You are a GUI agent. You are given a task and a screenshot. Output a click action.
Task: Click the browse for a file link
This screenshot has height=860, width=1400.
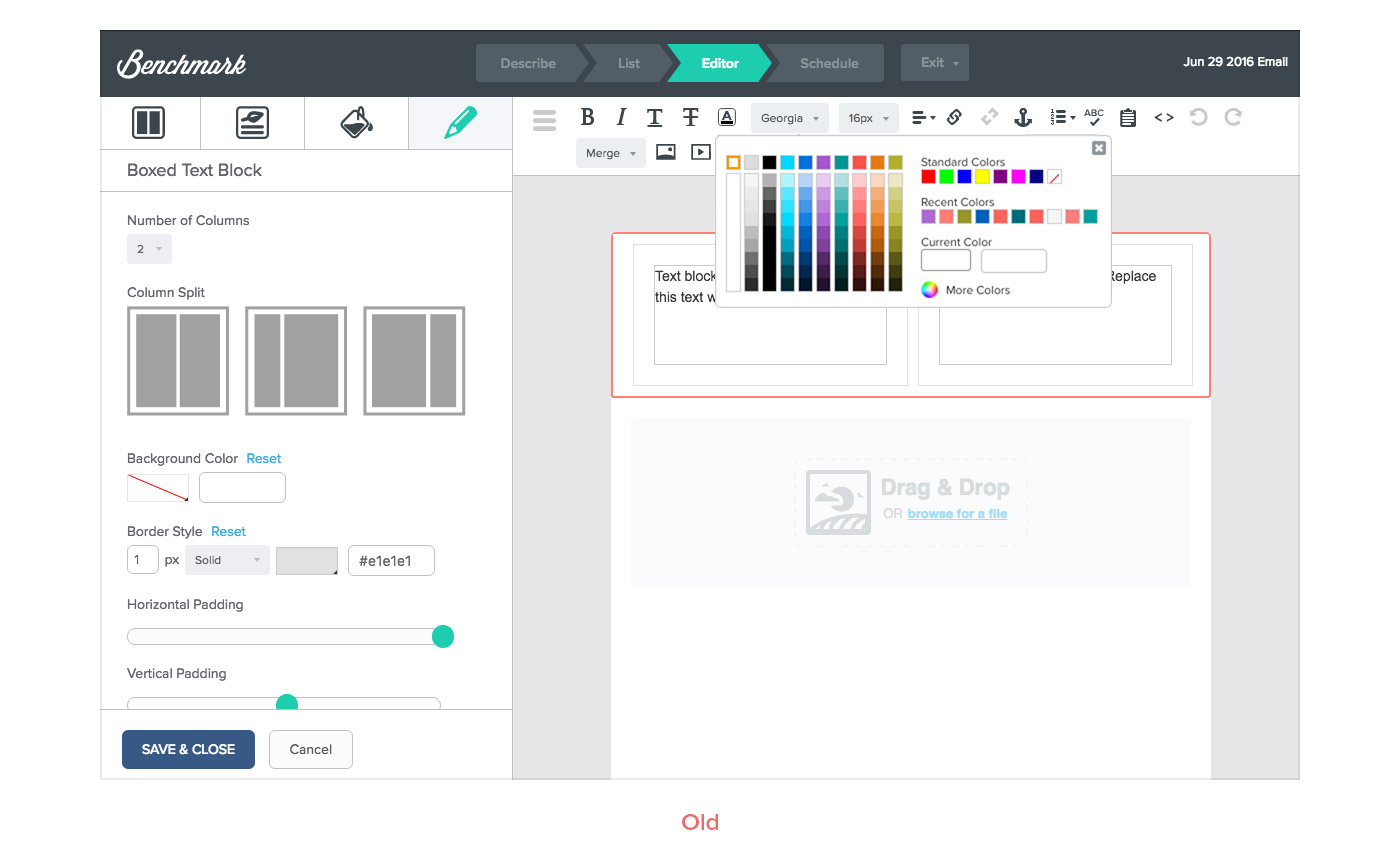pos(957,514)
